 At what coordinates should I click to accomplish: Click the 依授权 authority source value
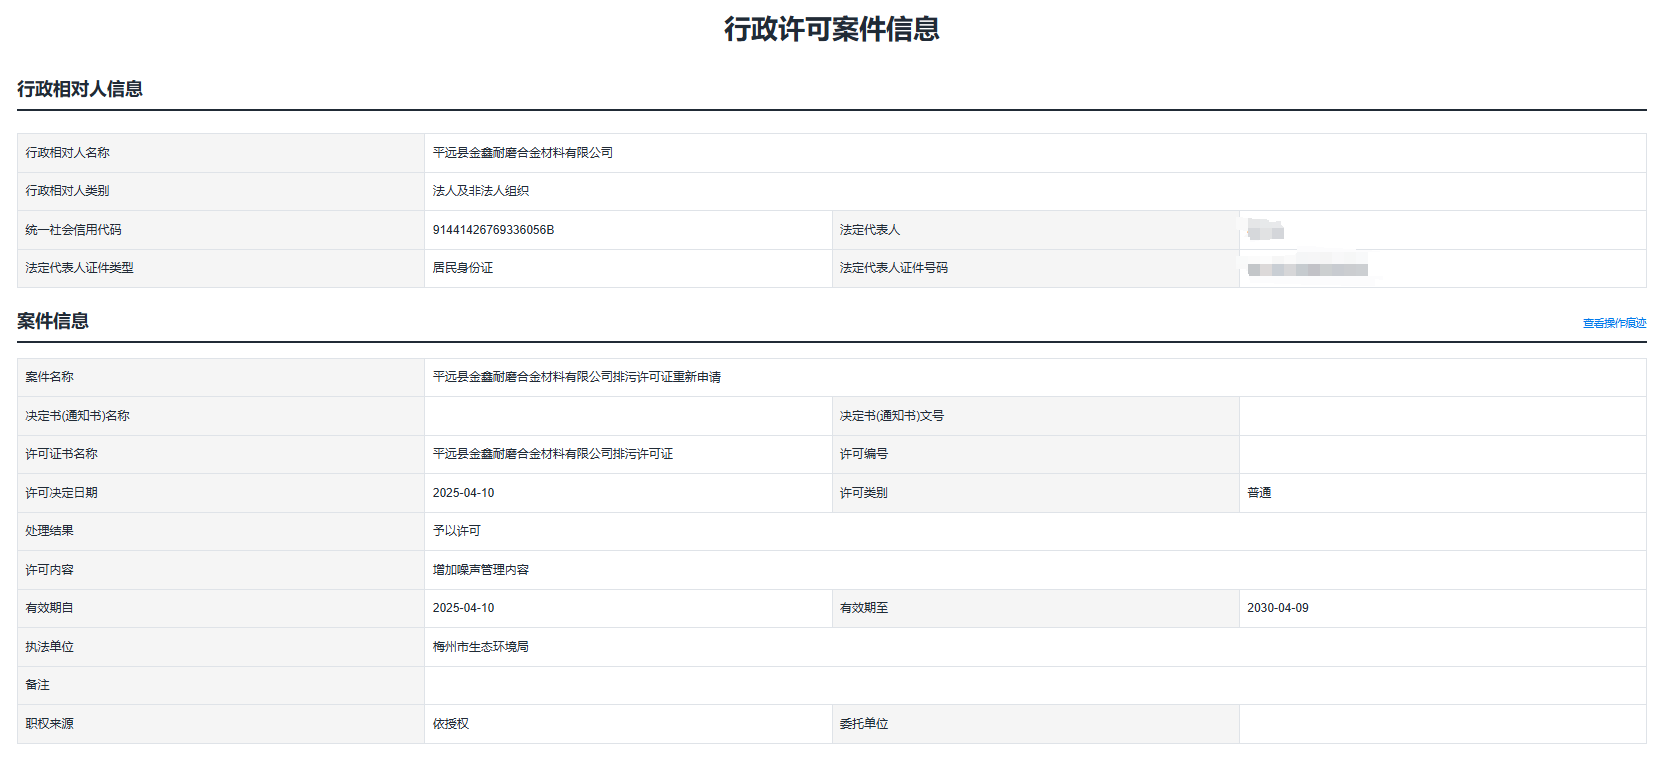(450, 724)
